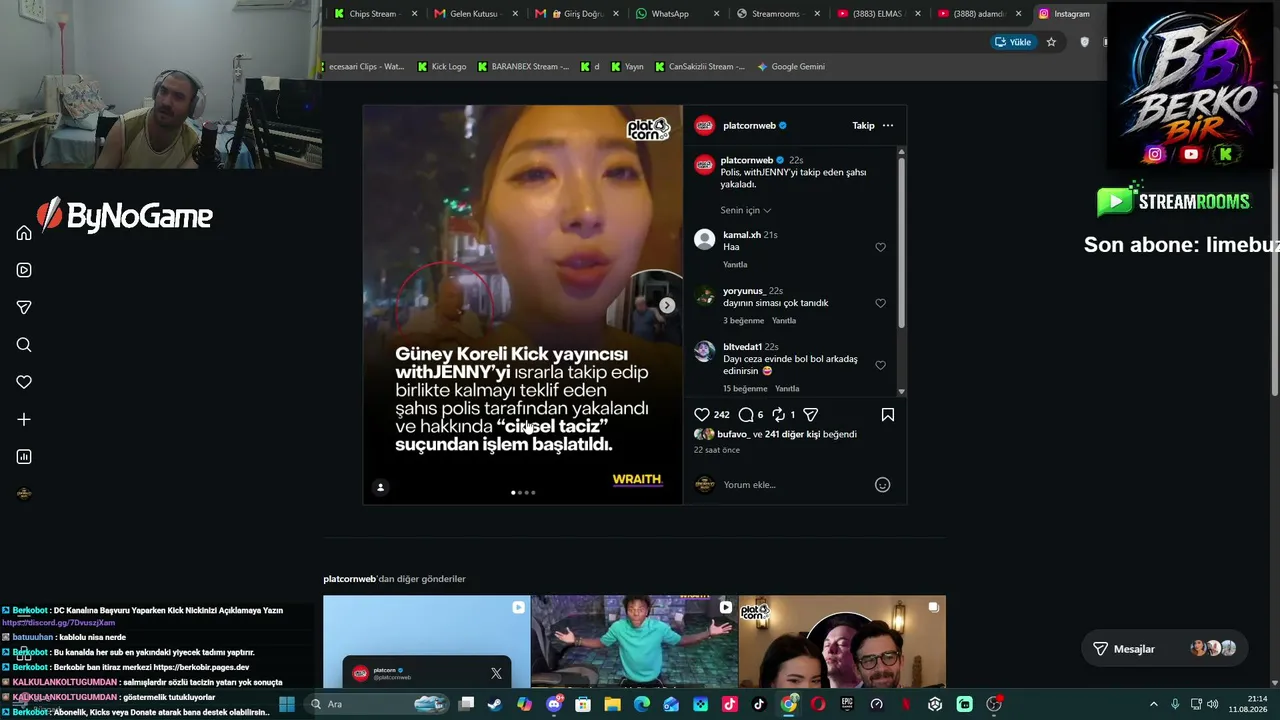Open Discord from the taskbar
This screenshot has height=720, width=1280.
[555, 704]
